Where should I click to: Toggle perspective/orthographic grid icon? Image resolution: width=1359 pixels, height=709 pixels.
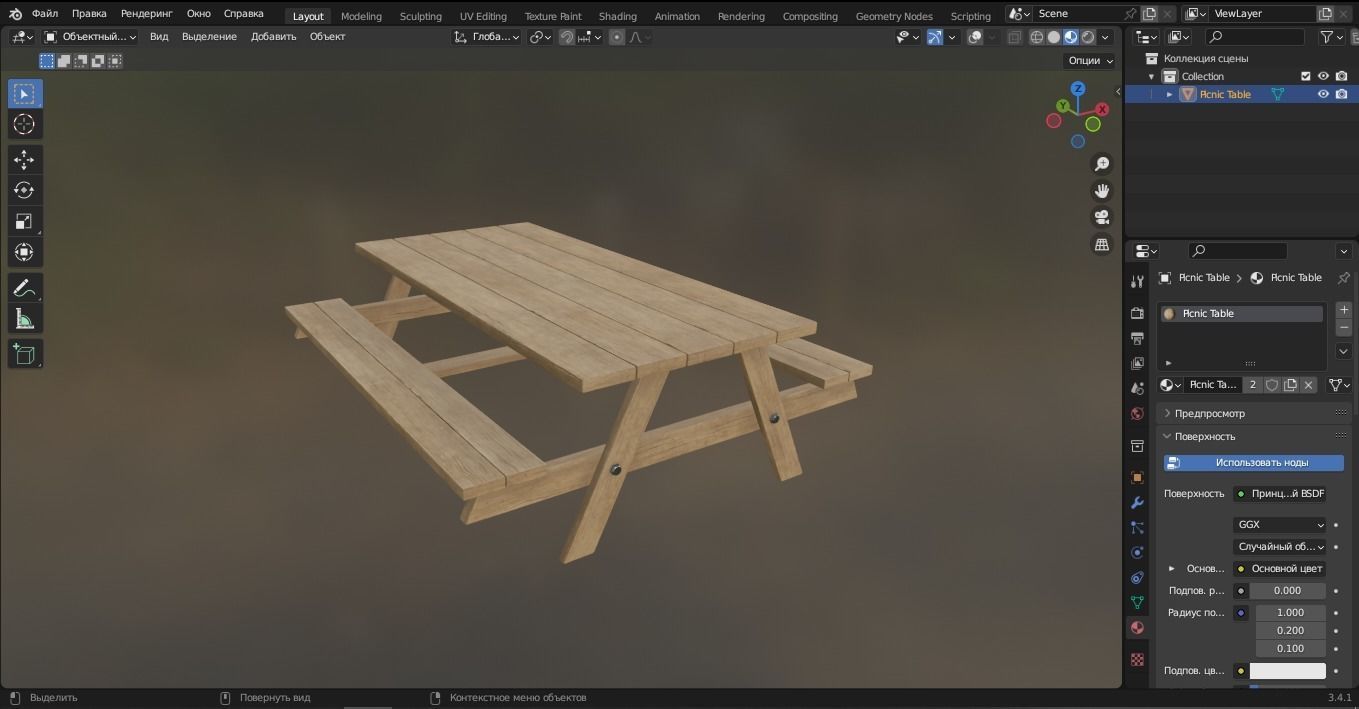[x=1102, y=244]
